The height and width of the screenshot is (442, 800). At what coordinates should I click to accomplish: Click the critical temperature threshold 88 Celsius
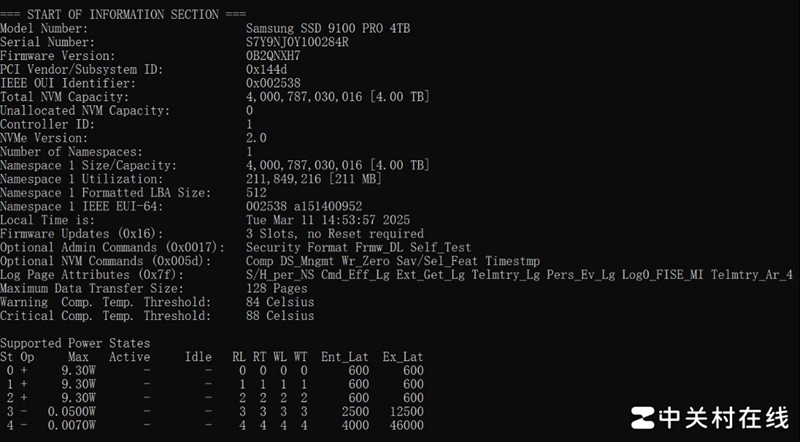[x=280, y=316]
